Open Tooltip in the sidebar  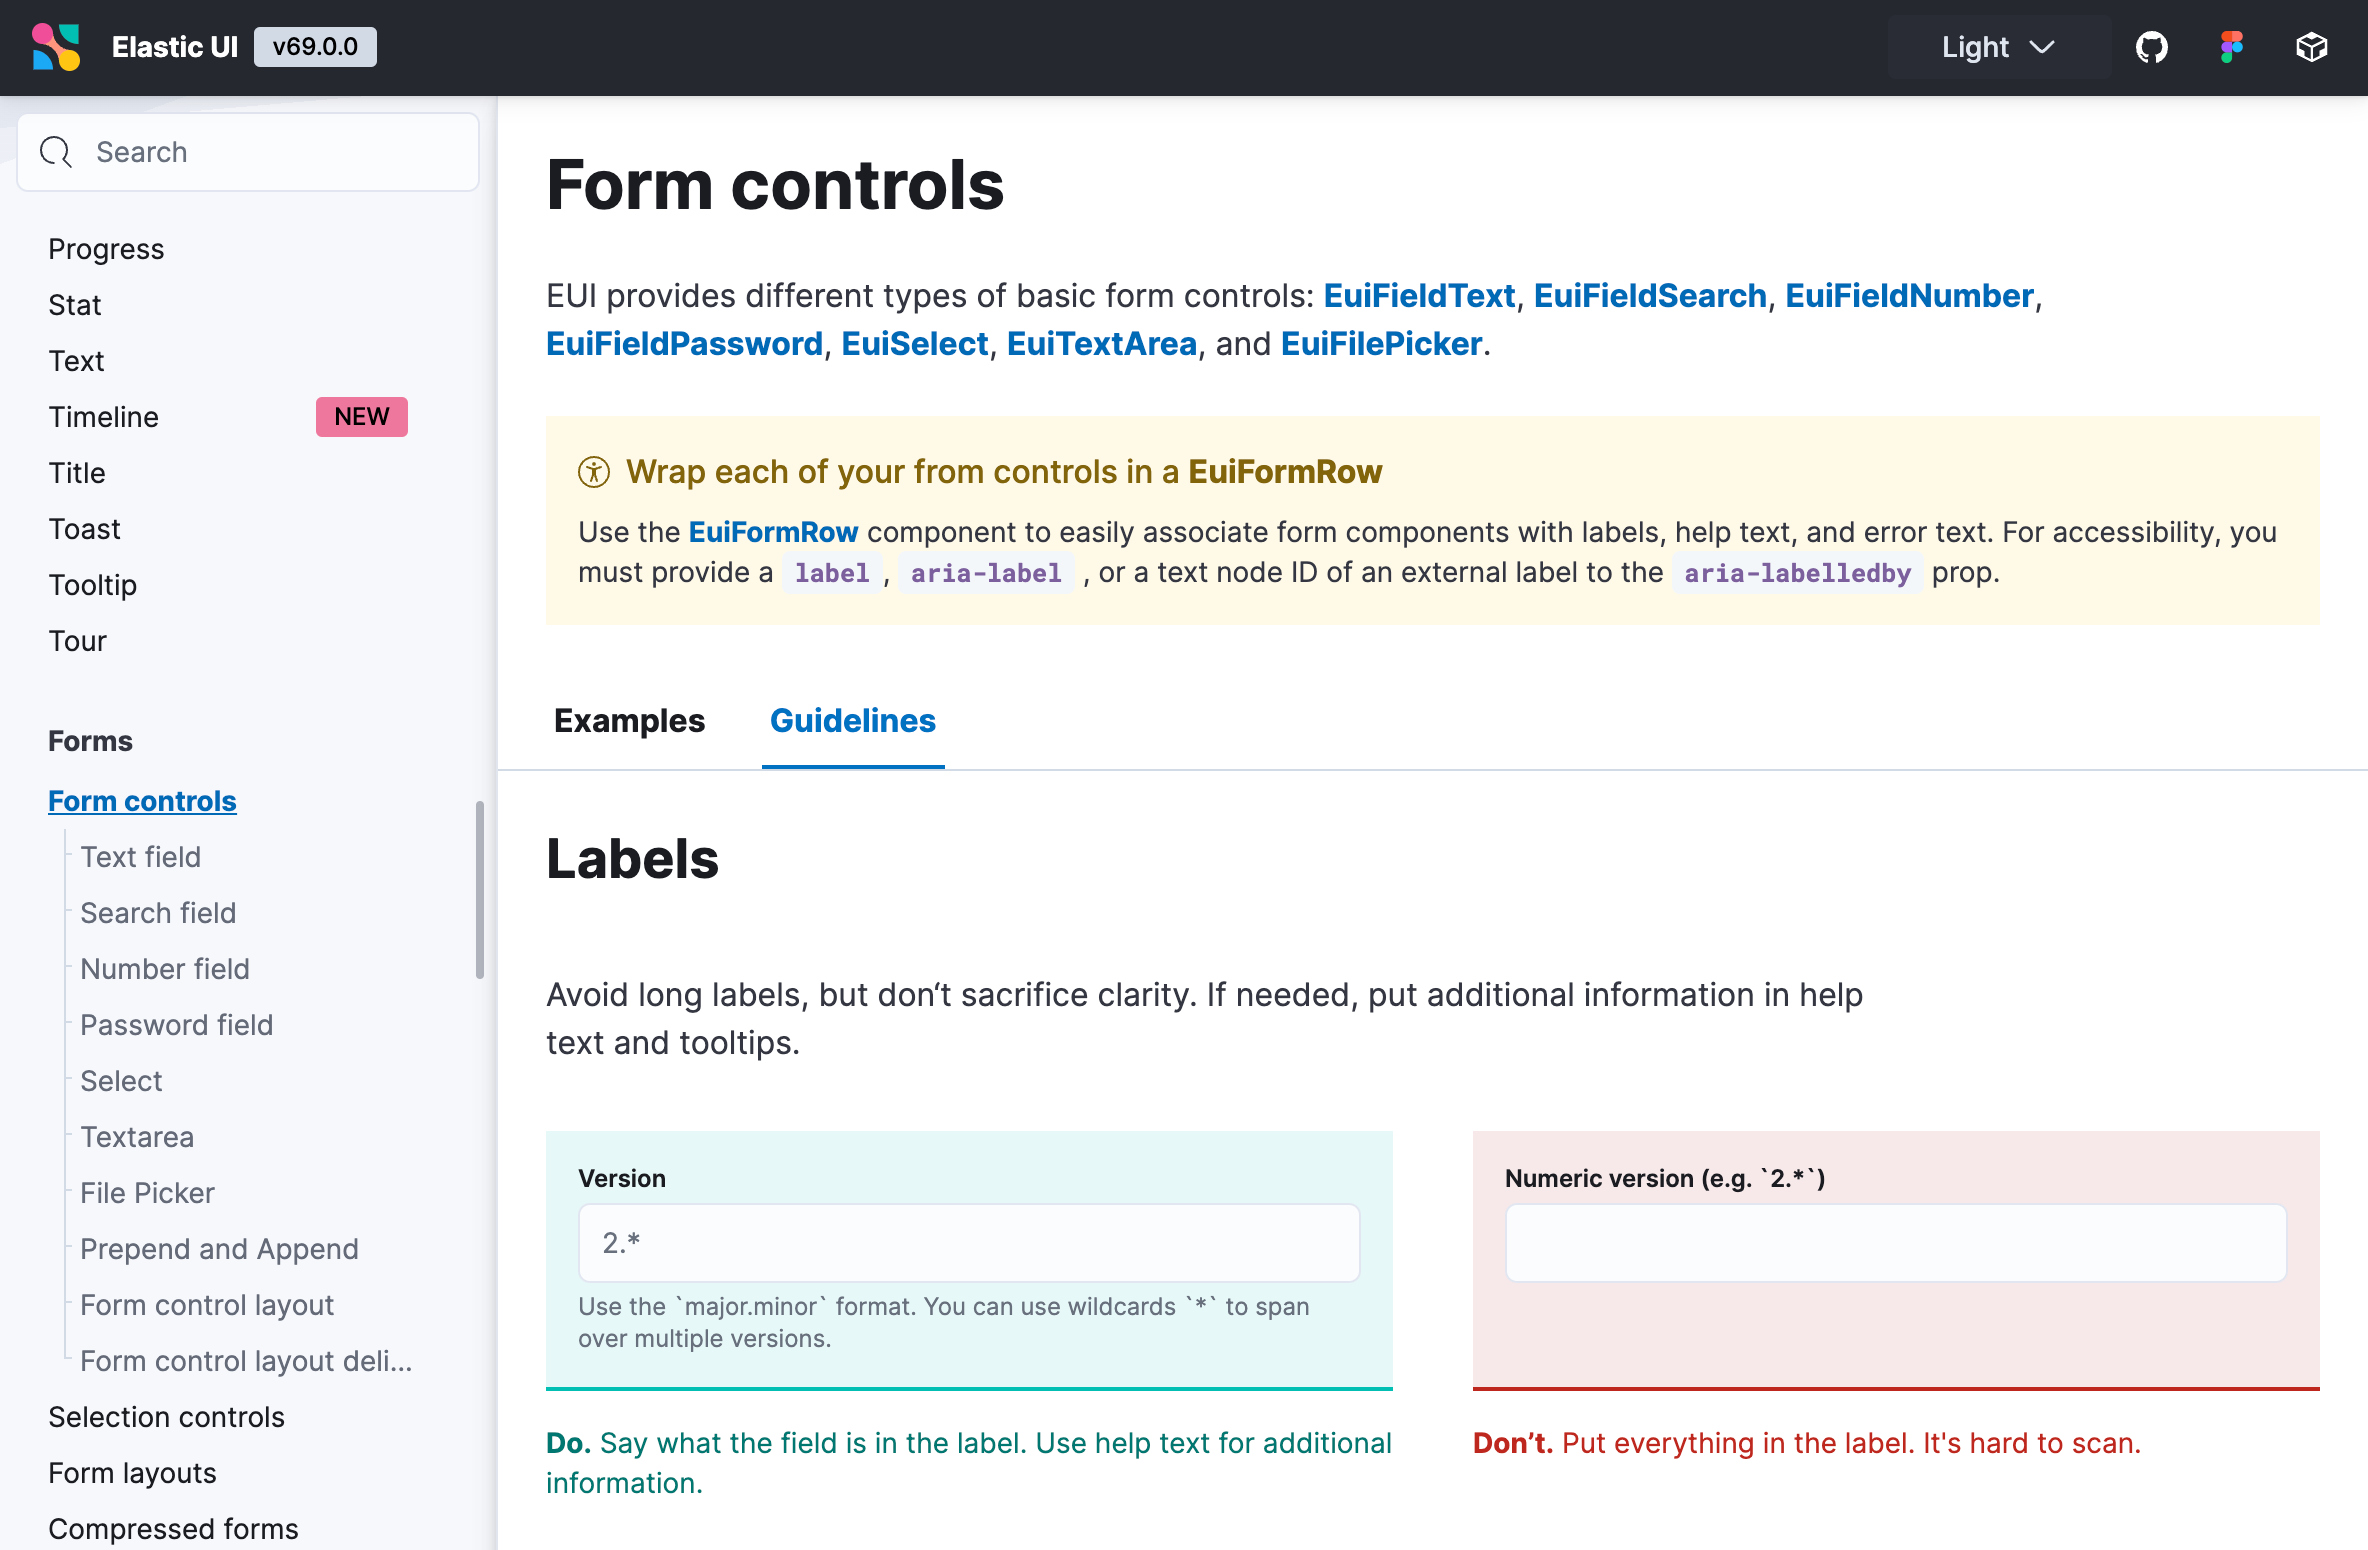[x=92, y=585]
